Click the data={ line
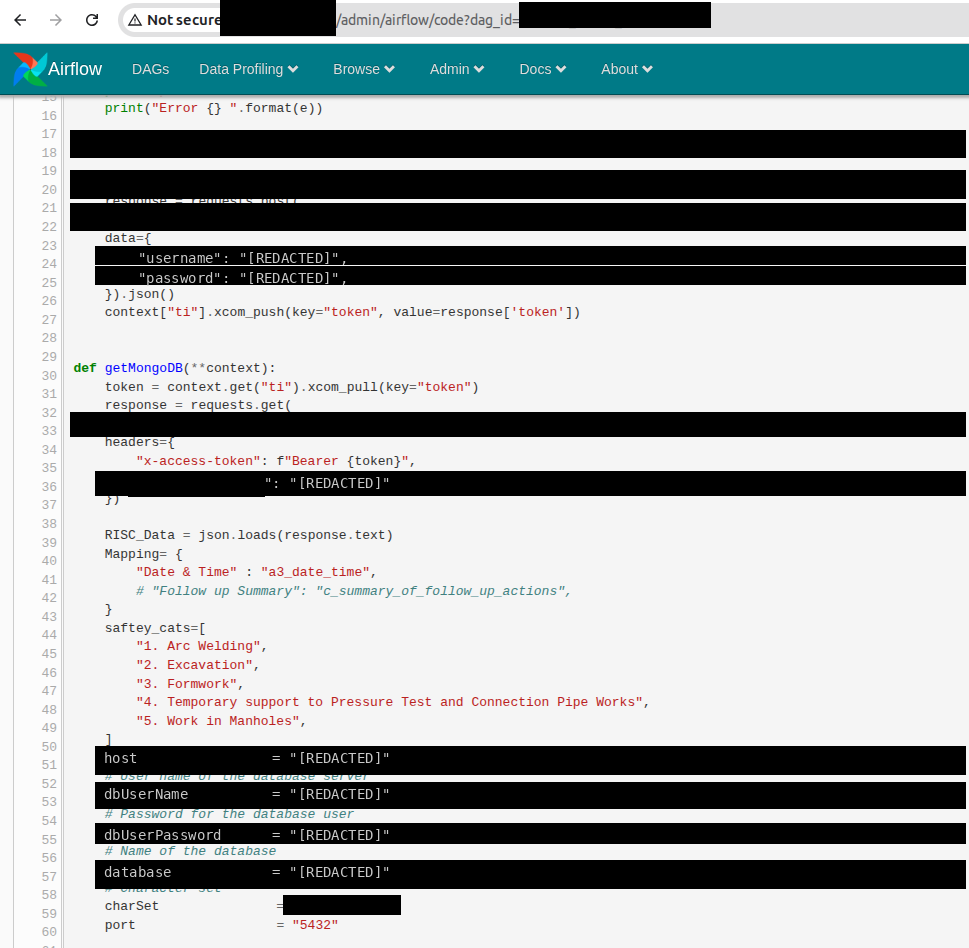Image resolution: width=969 pixels, height=948 pixels. 128,238
